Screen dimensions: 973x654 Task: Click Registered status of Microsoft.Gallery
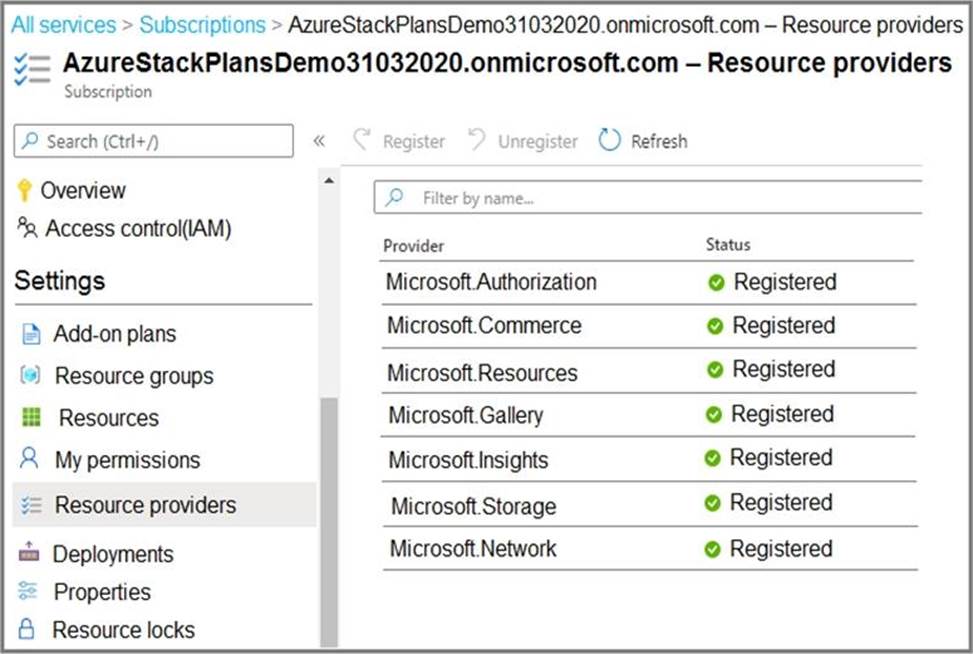click(x=782, y=414)
